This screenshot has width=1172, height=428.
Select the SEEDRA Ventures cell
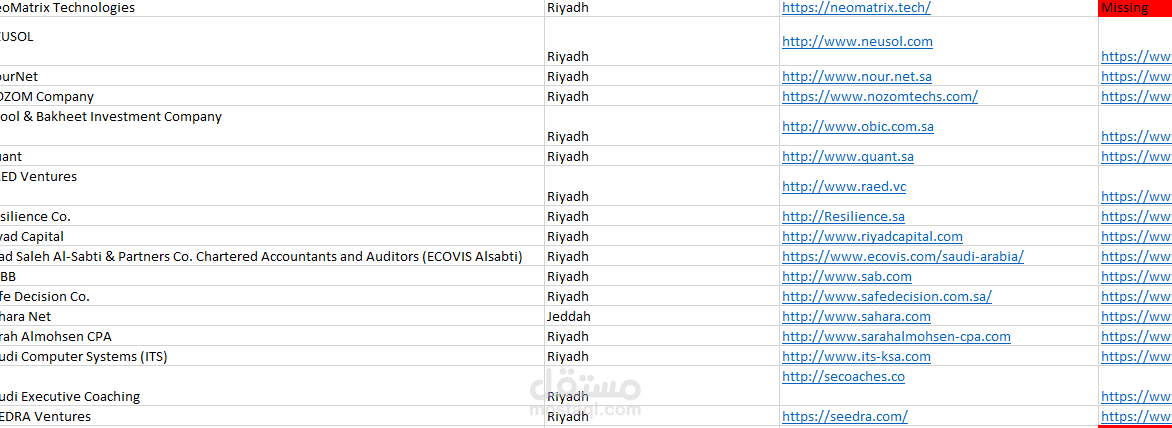pyautogui.click(x=272, y=416)
